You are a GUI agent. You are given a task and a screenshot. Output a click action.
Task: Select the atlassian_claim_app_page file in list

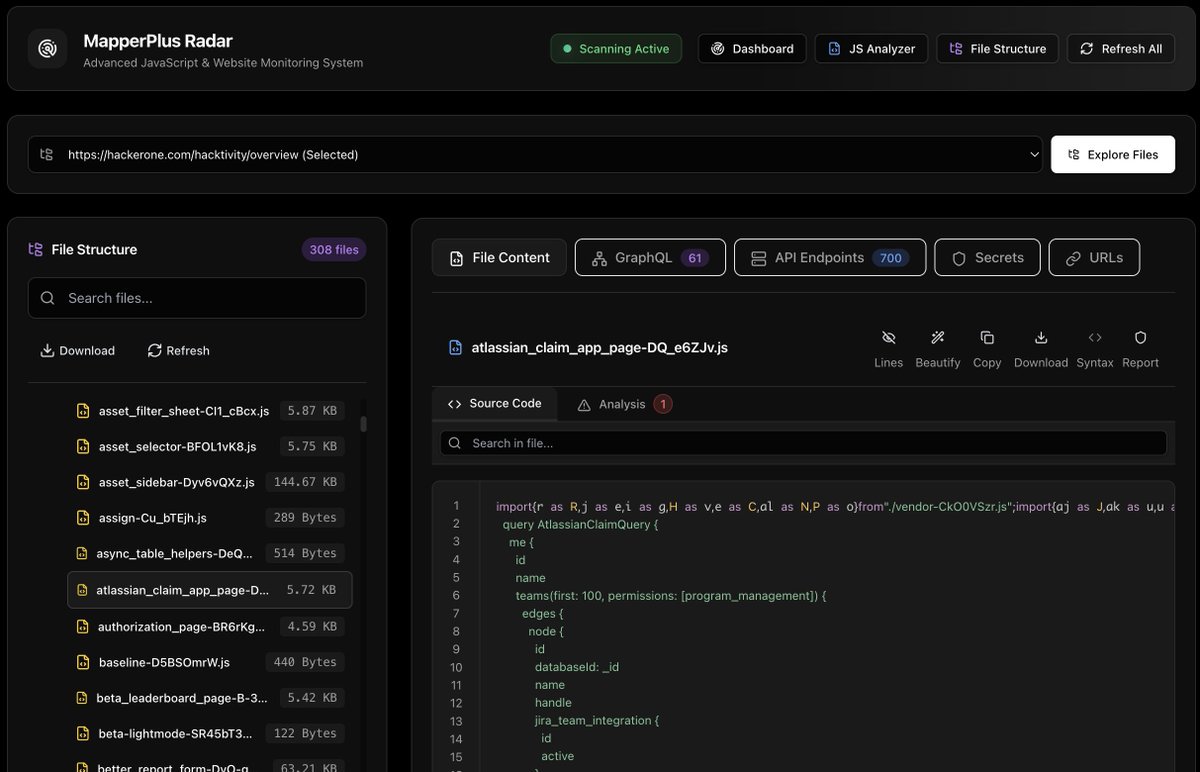pos(210,590)
